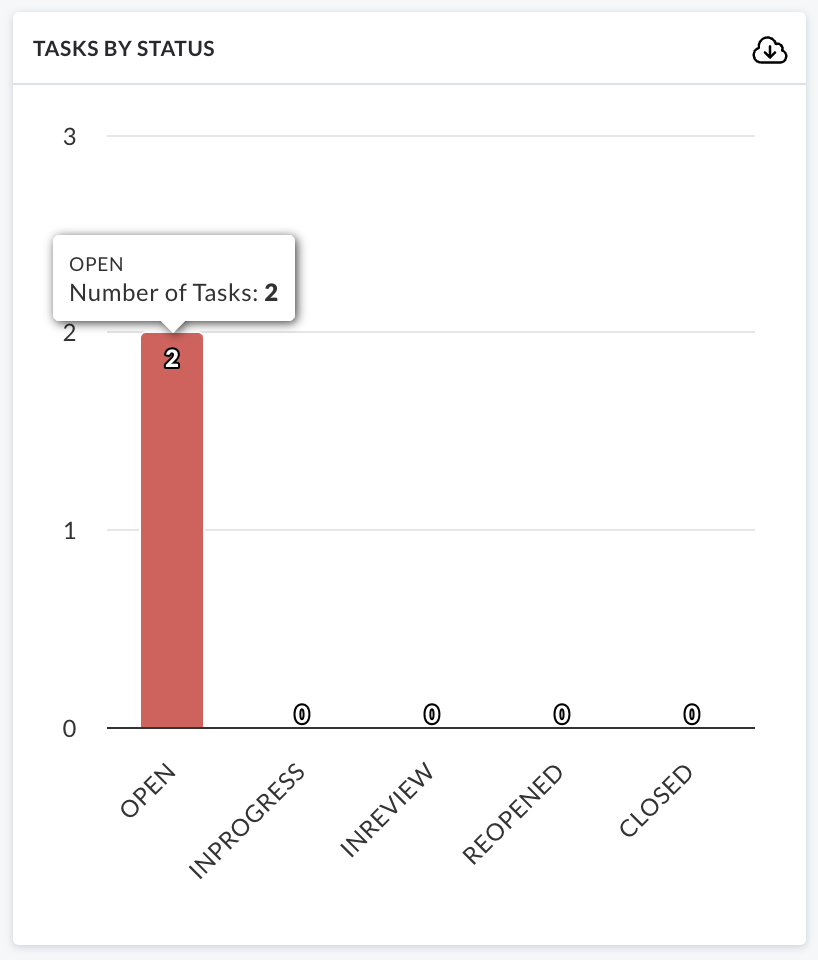
Task: Click the 2 data label inside OPEN bar
Action: pyautogui.click(x=172, y=359)
